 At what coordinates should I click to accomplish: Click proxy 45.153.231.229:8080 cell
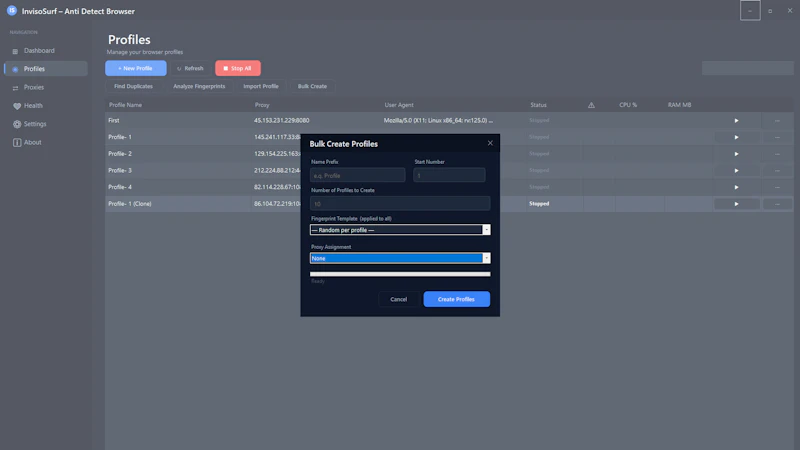282,120
